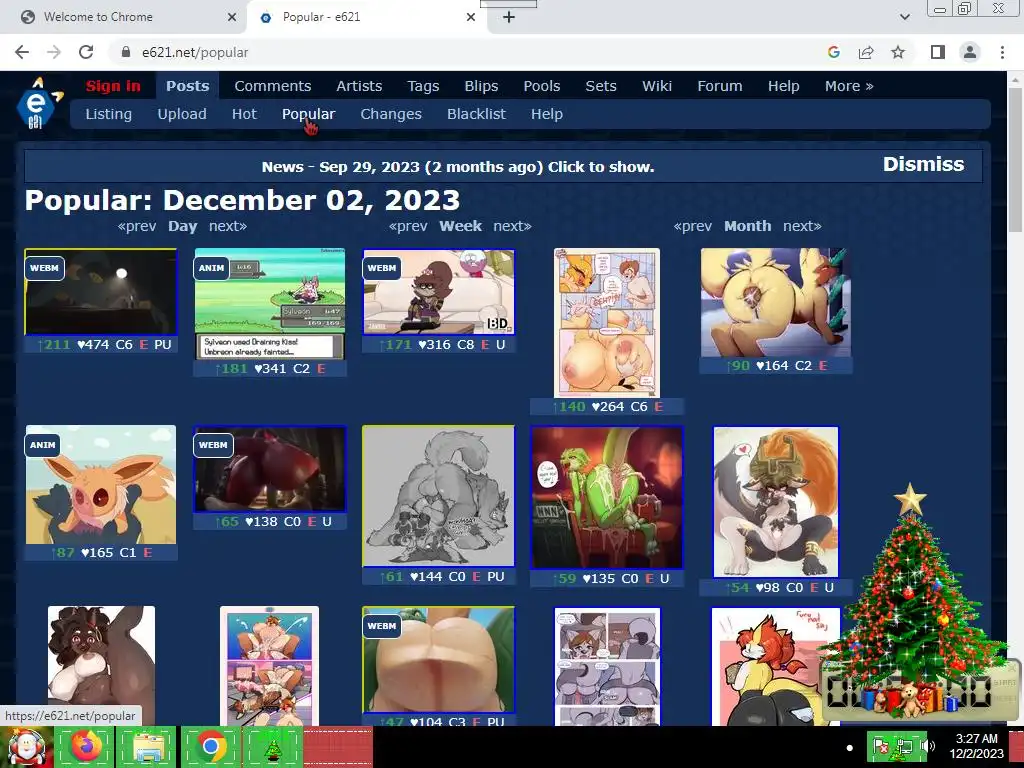Viewport: 1024px width, 768px height.
Task: Go to the next» link beside Day
Action: [x=228, y=226]
